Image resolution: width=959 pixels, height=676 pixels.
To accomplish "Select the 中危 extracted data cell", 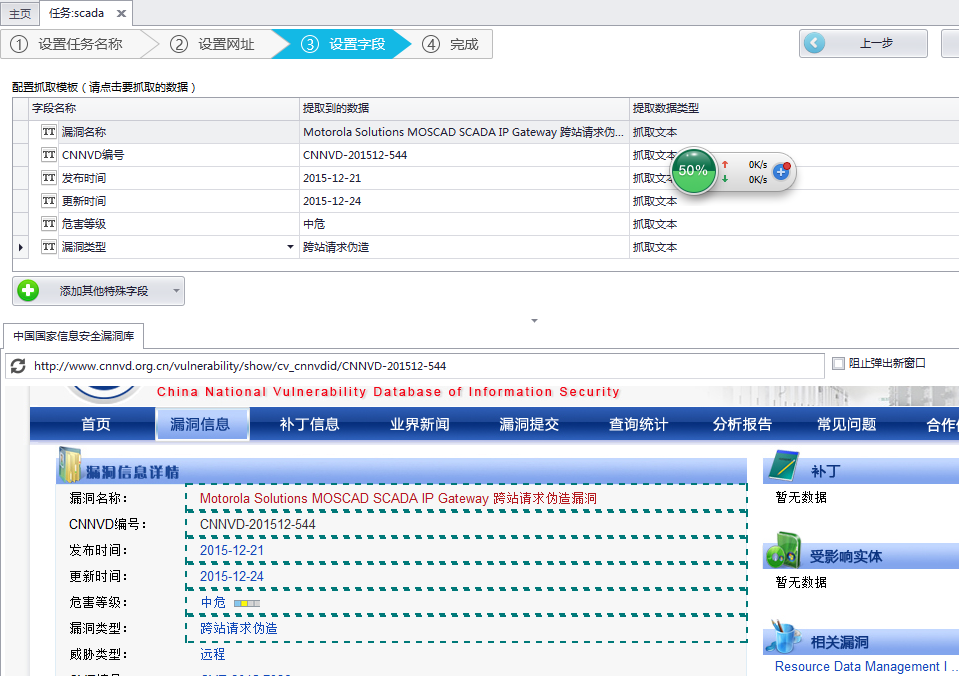I will coord(464,224).
